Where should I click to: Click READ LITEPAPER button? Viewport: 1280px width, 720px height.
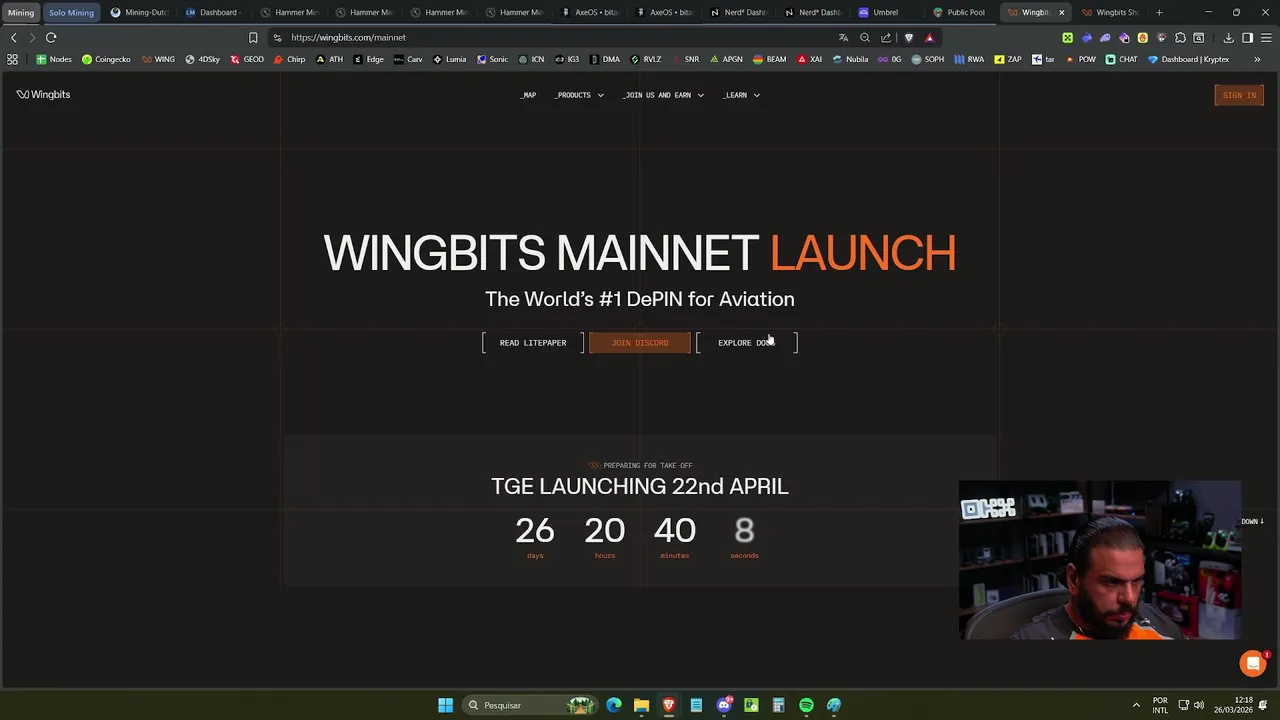tap(533, 343)
